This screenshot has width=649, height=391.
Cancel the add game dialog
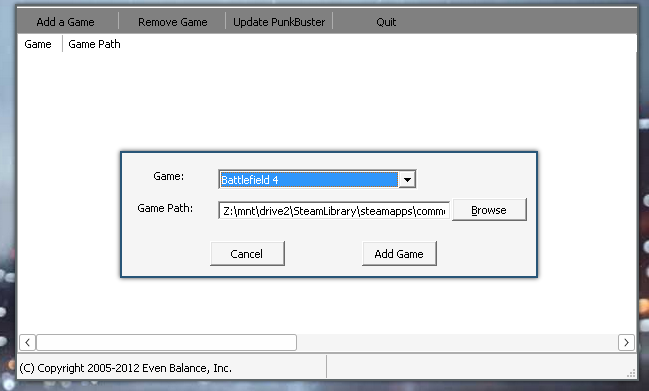pos(247,254)
